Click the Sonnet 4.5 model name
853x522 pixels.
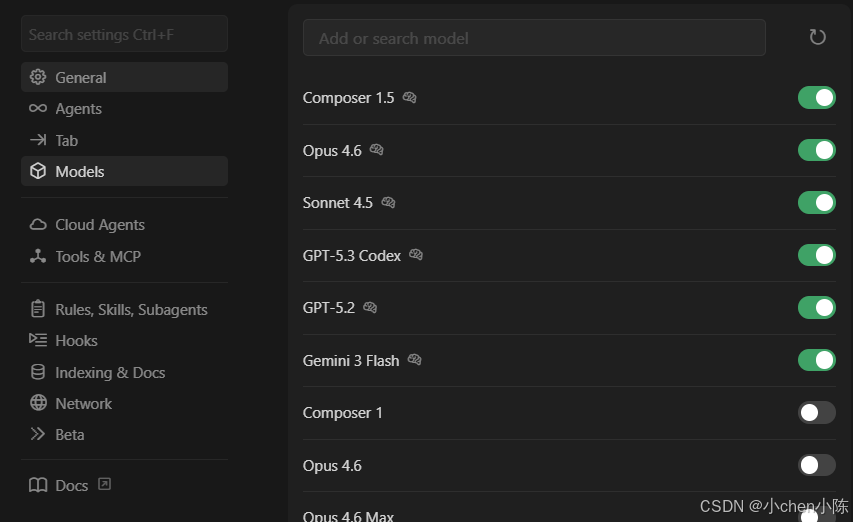337,203
